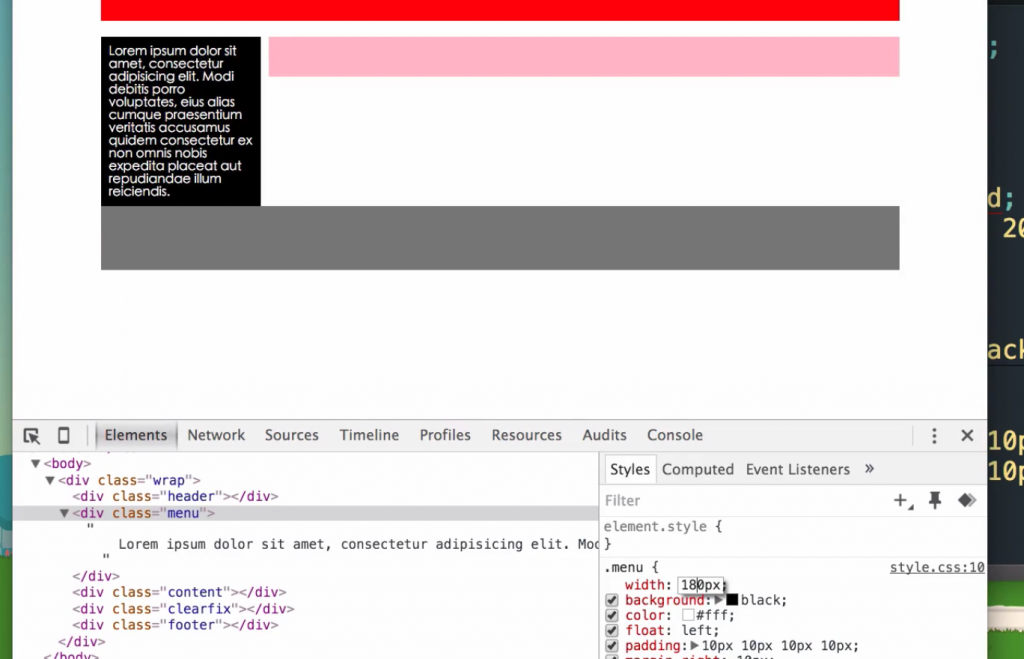Open the Audits tab

click(x=604, y=436)
